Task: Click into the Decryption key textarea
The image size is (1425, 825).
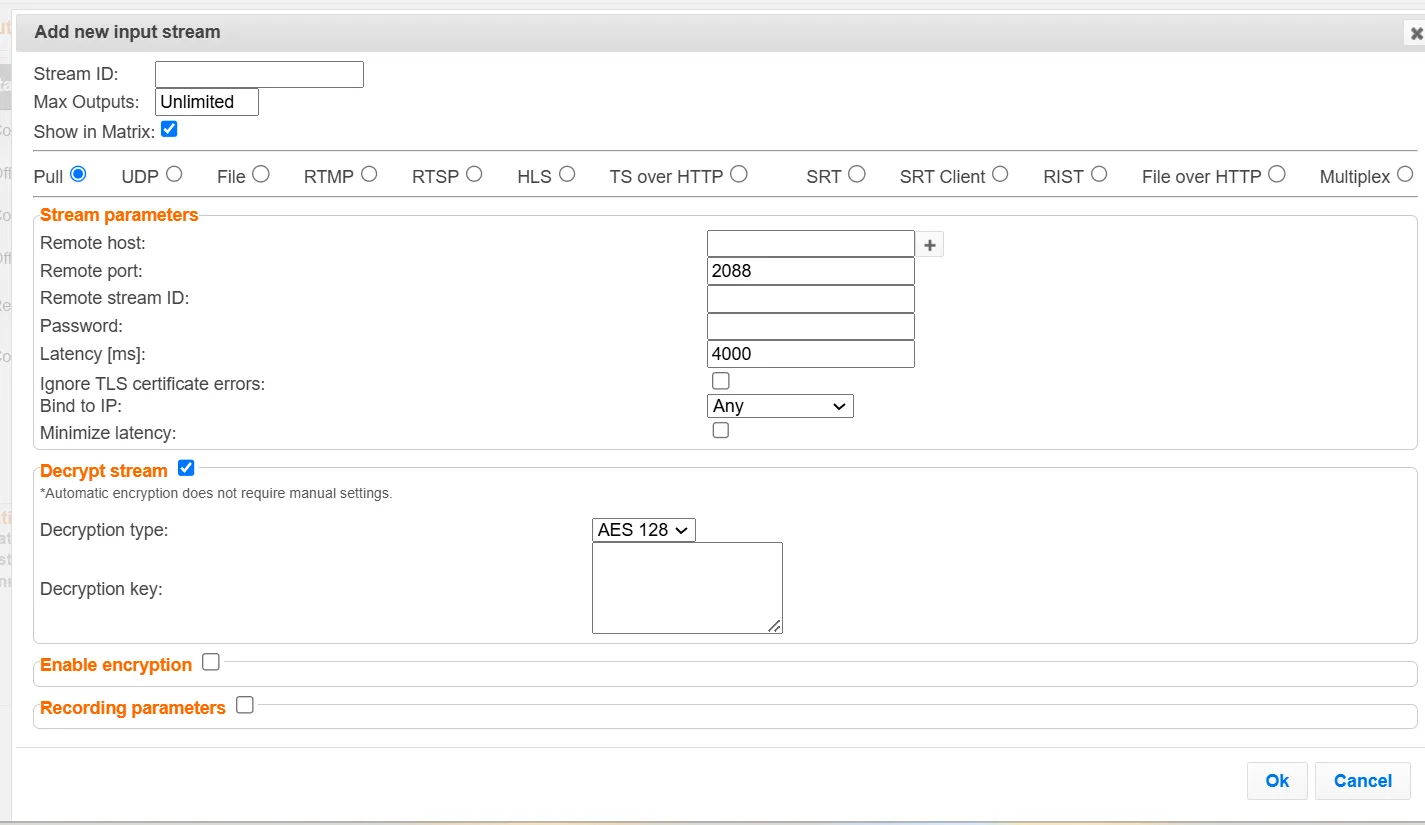Action: (687, 588)
